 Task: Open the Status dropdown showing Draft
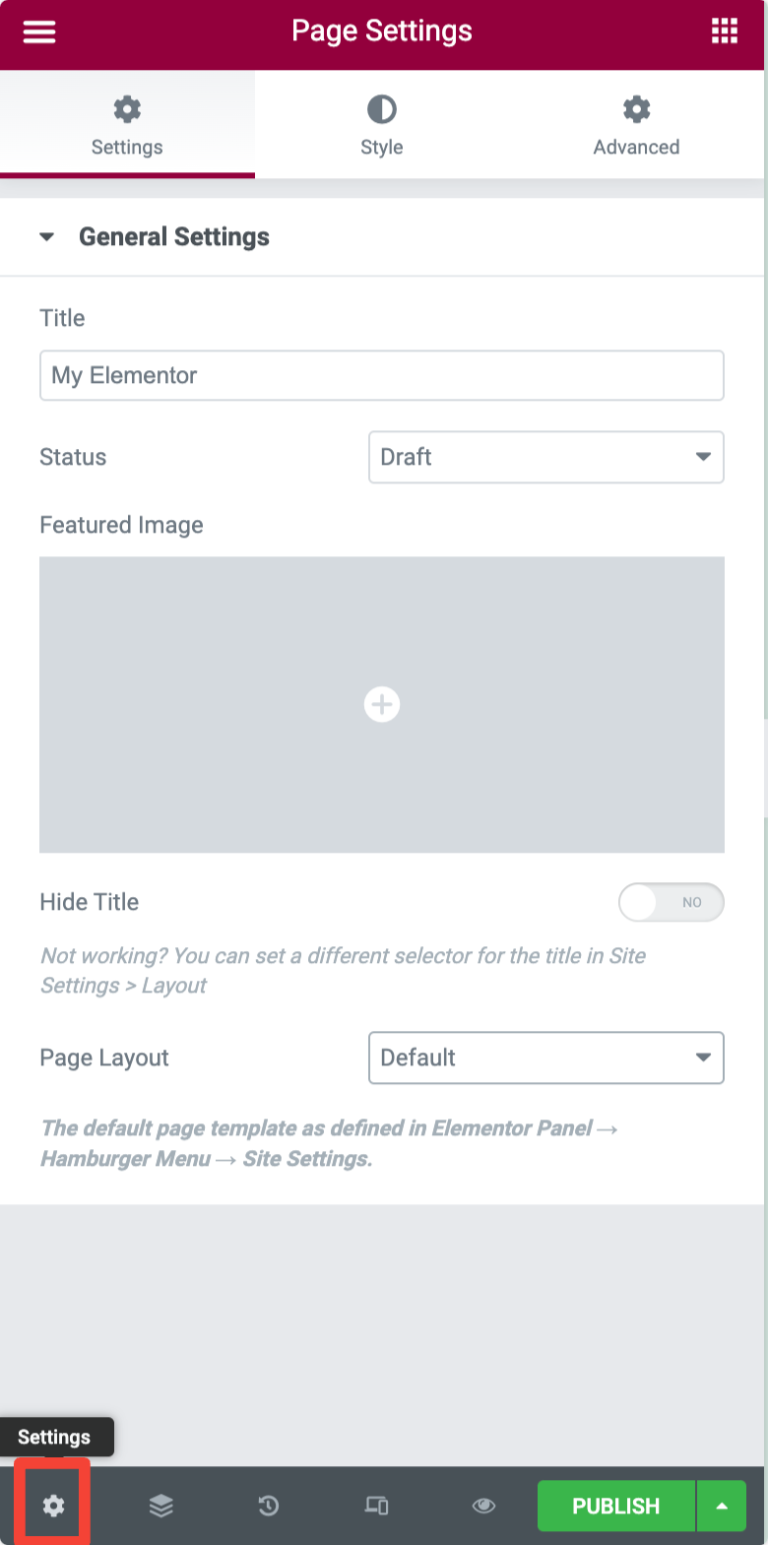[x=545, y=457]
